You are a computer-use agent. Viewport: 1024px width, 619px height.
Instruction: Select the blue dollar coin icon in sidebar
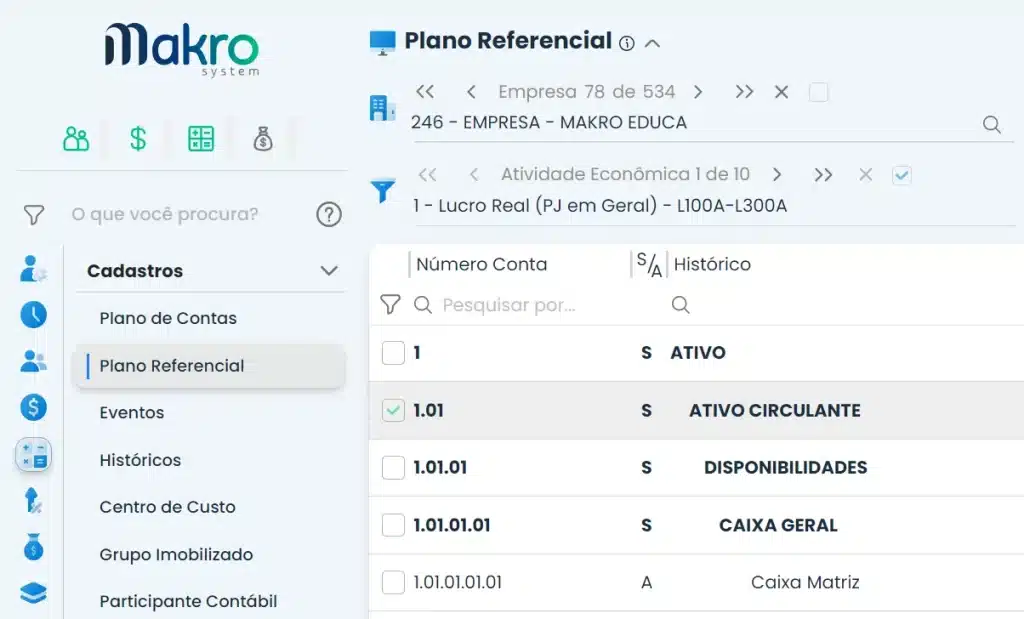(33, 407)
